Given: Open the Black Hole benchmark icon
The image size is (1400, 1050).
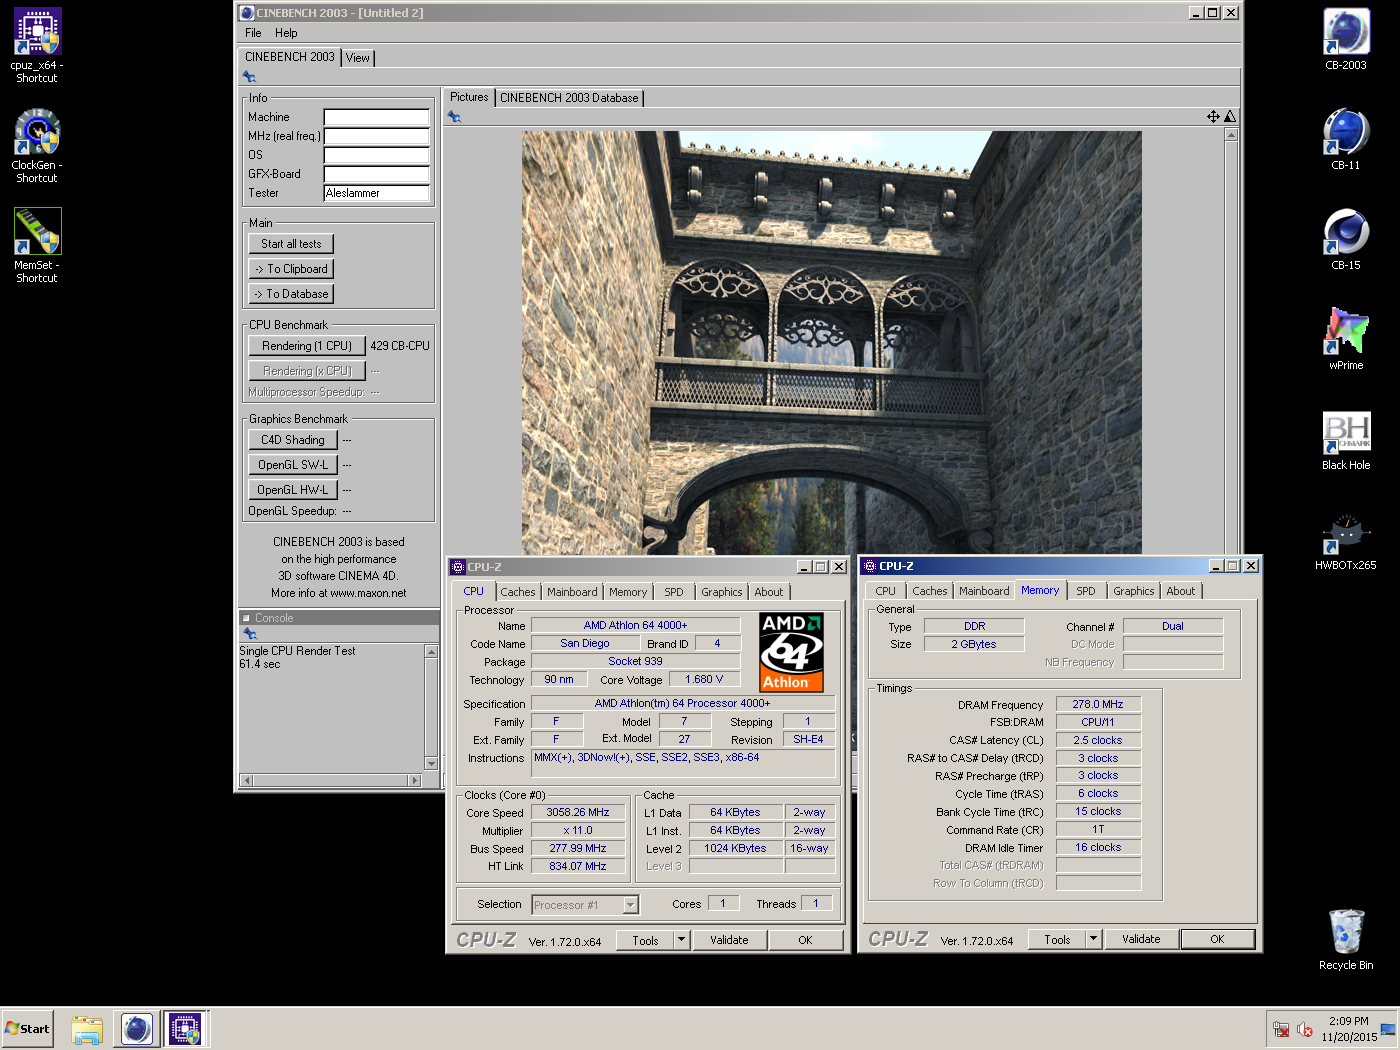Looking at the screenshot, I should (x=1346, y=439).
